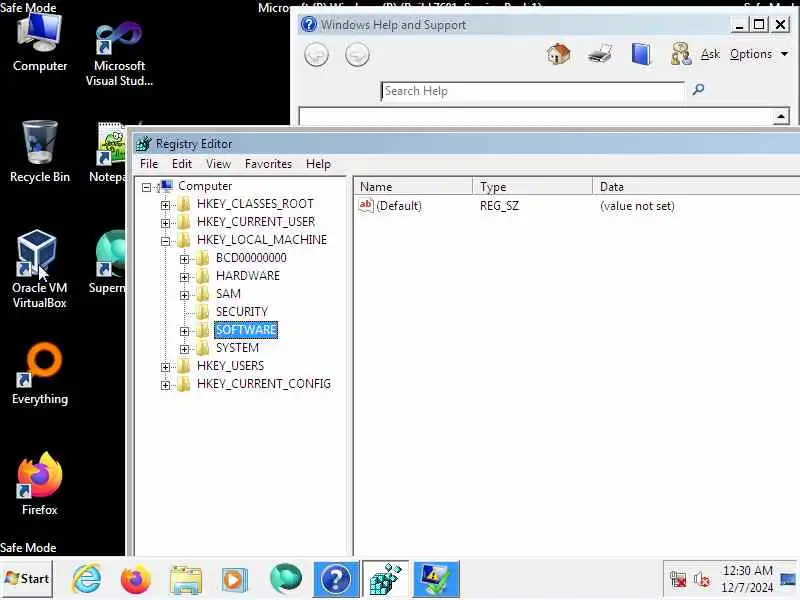
Task: Click the Forward arrow in Help and Support
Action: point(357,55)
